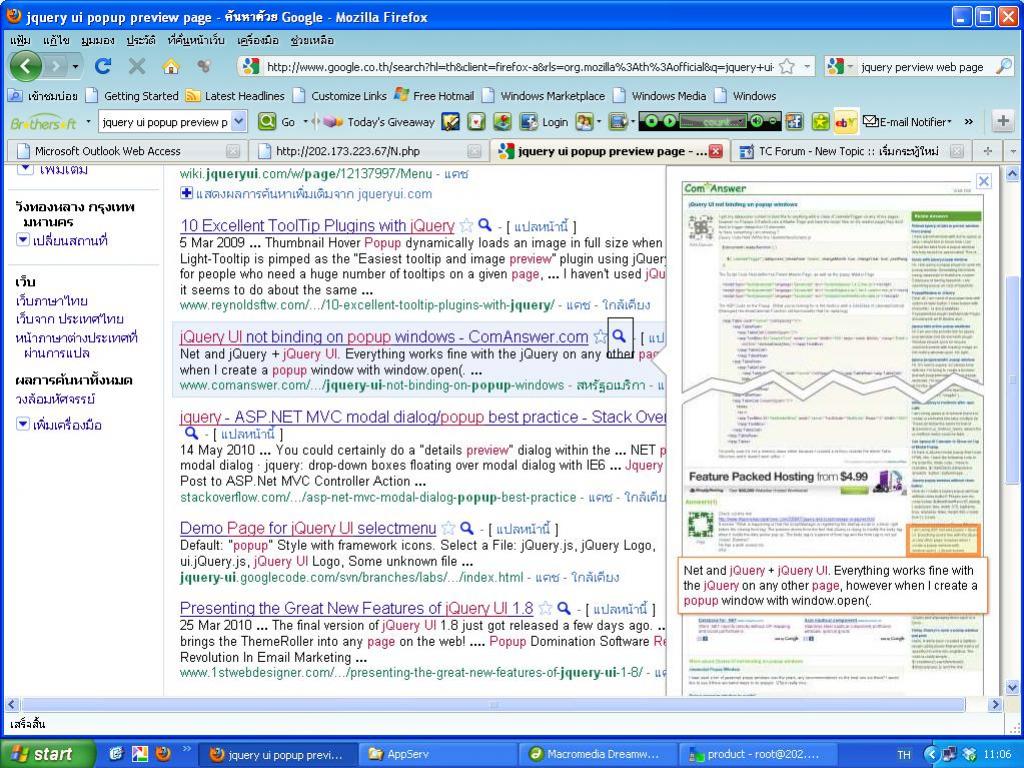
Task: Star the Demo Page for jQuery UI selectmenu result
Action: click(448, 528)
